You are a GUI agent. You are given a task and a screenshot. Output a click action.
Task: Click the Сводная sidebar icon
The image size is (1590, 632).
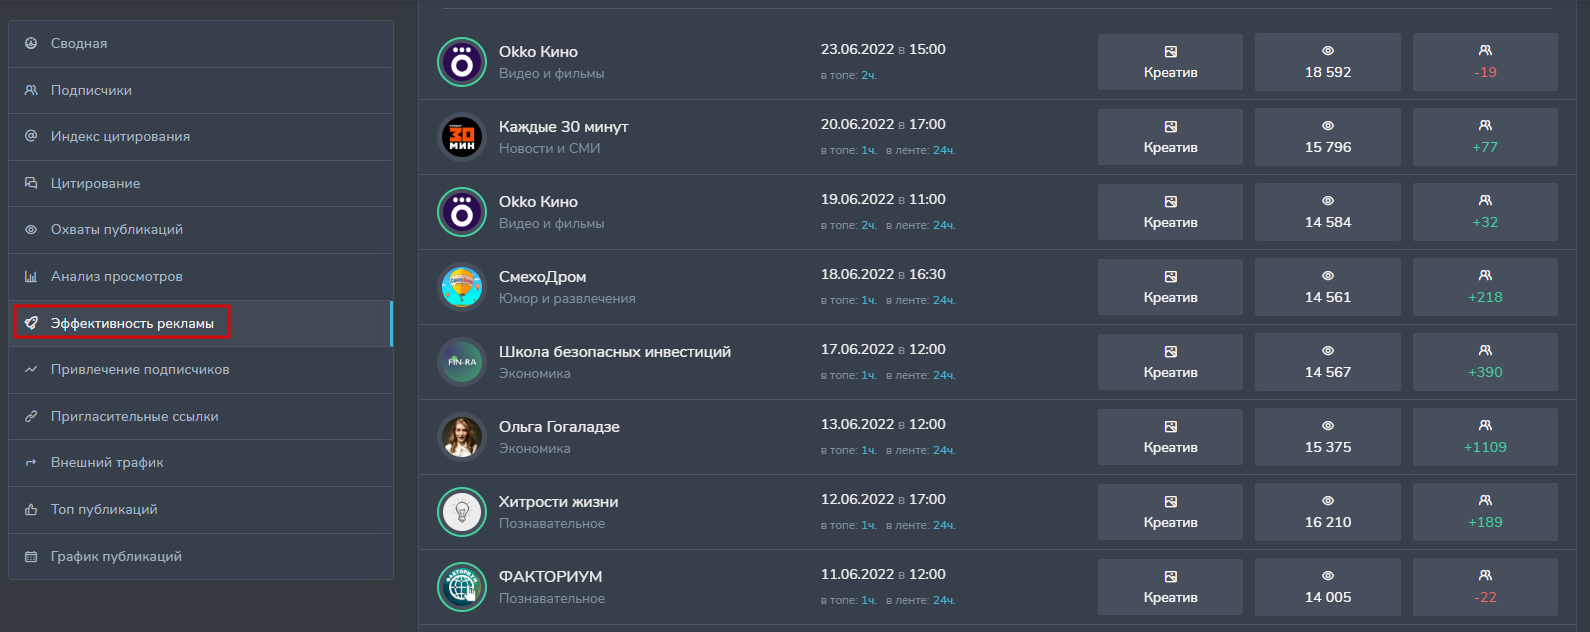tap(31, 43)
